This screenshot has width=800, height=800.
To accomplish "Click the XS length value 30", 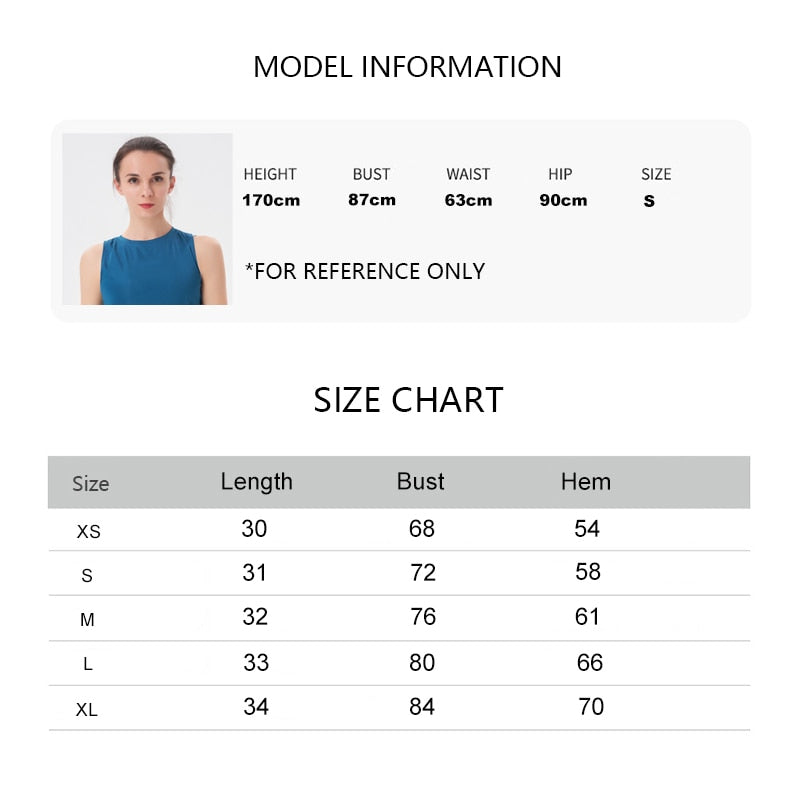I will tap(254, 529).
